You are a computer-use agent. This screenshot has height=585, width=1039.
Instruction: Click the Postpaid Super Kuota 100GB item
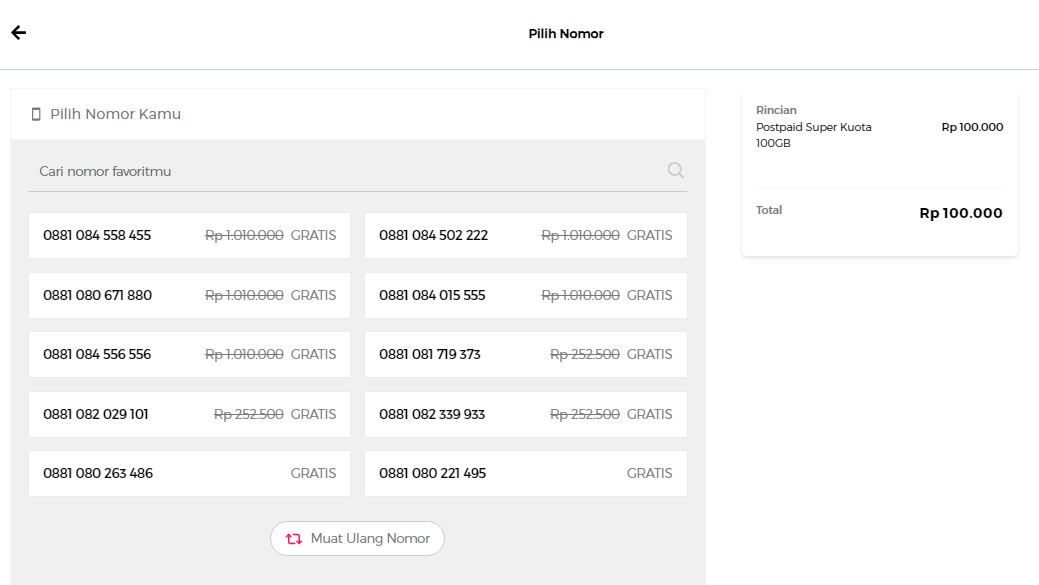pos(813,135)
